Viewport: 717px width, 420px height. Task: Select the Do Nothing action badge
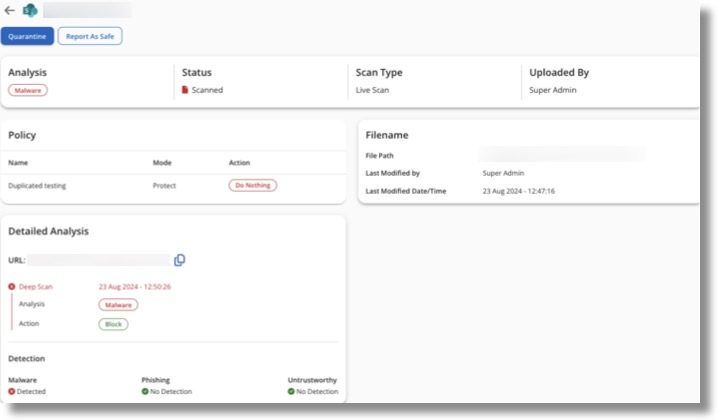(253, 186)
